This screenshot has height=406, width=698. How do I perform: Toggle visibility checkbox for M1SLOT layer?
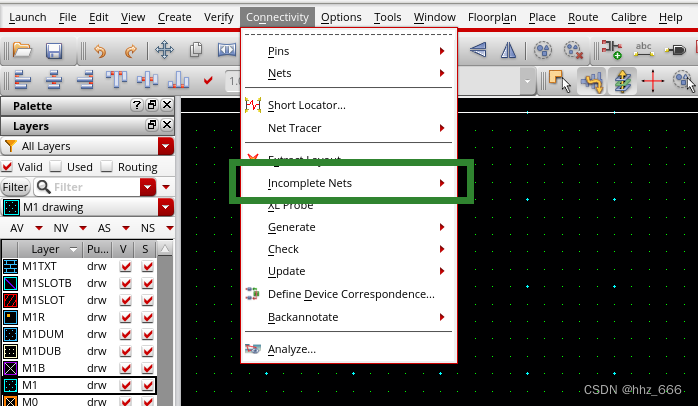click(125, 300)
